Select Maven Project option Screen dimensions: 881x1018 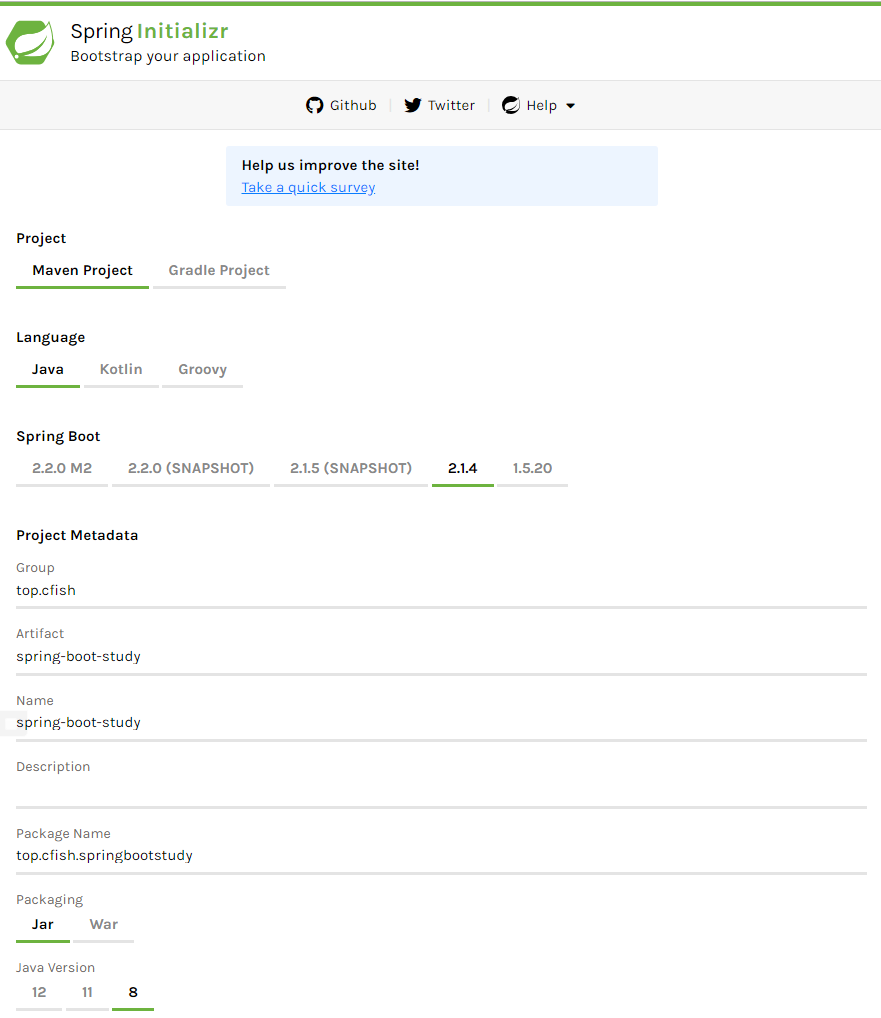(x=82, y=271)
